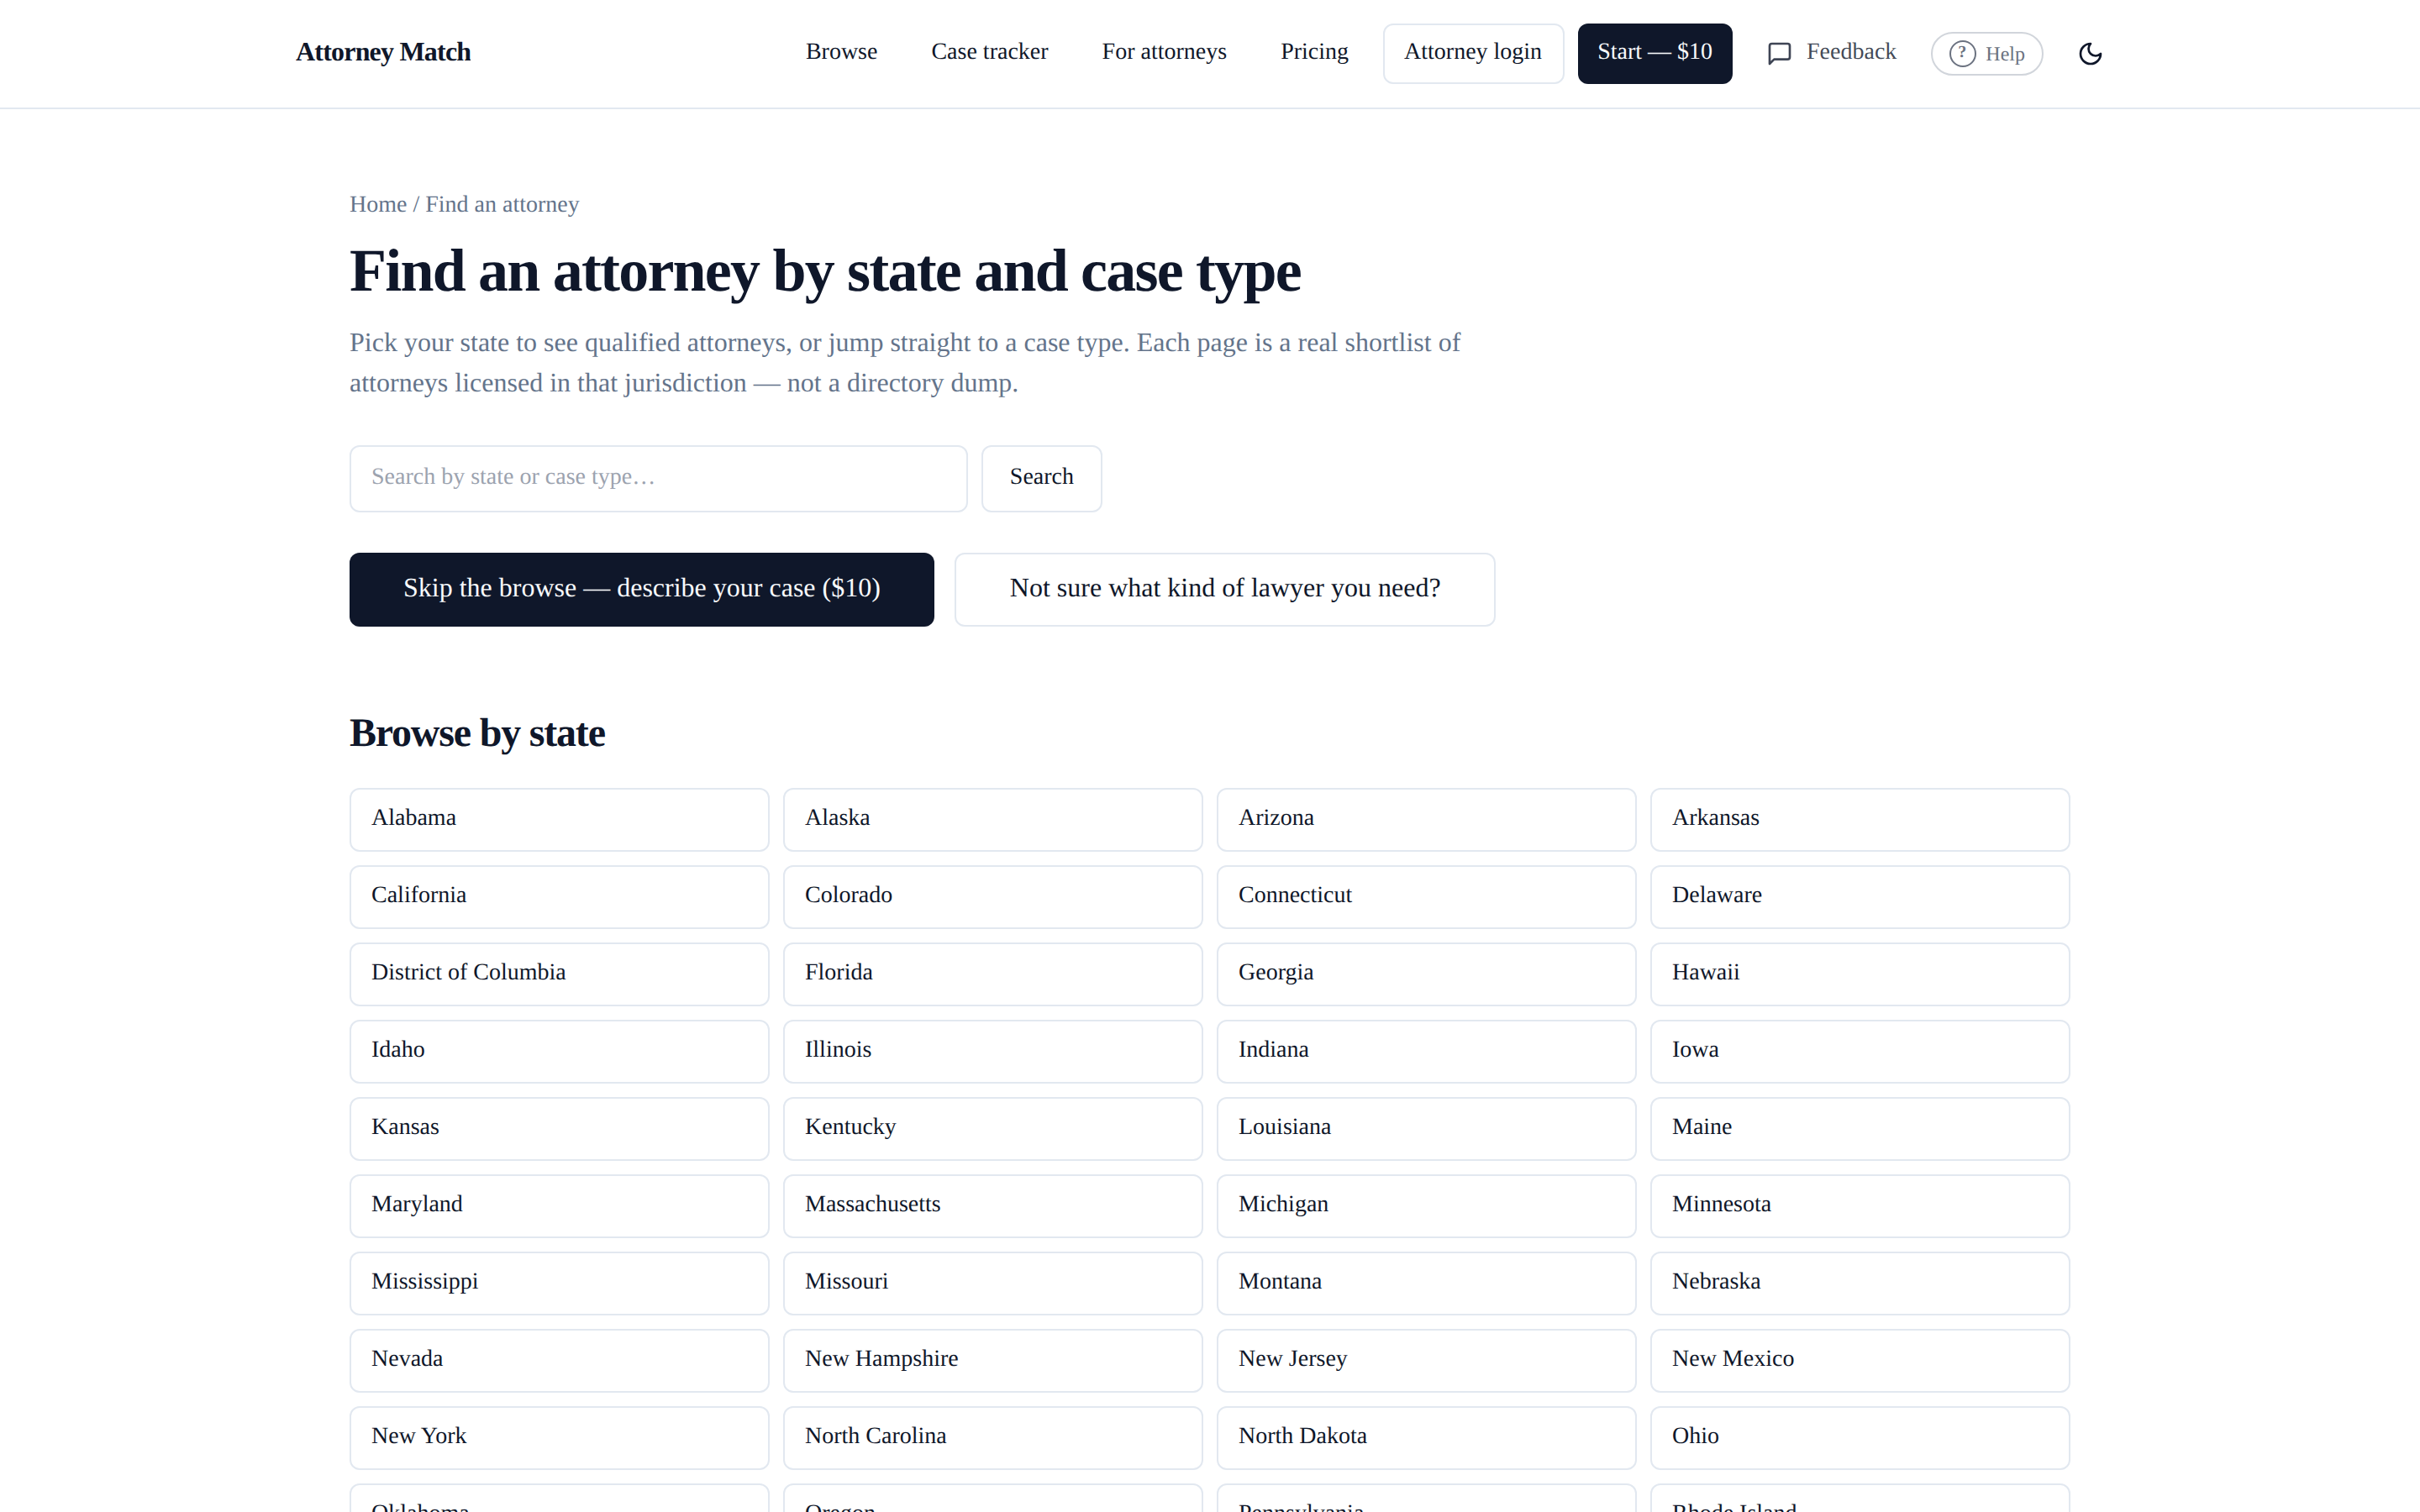Go to Attorney Match home logo
This screenshot has width=2420, height=1512.
pos(383,52)
